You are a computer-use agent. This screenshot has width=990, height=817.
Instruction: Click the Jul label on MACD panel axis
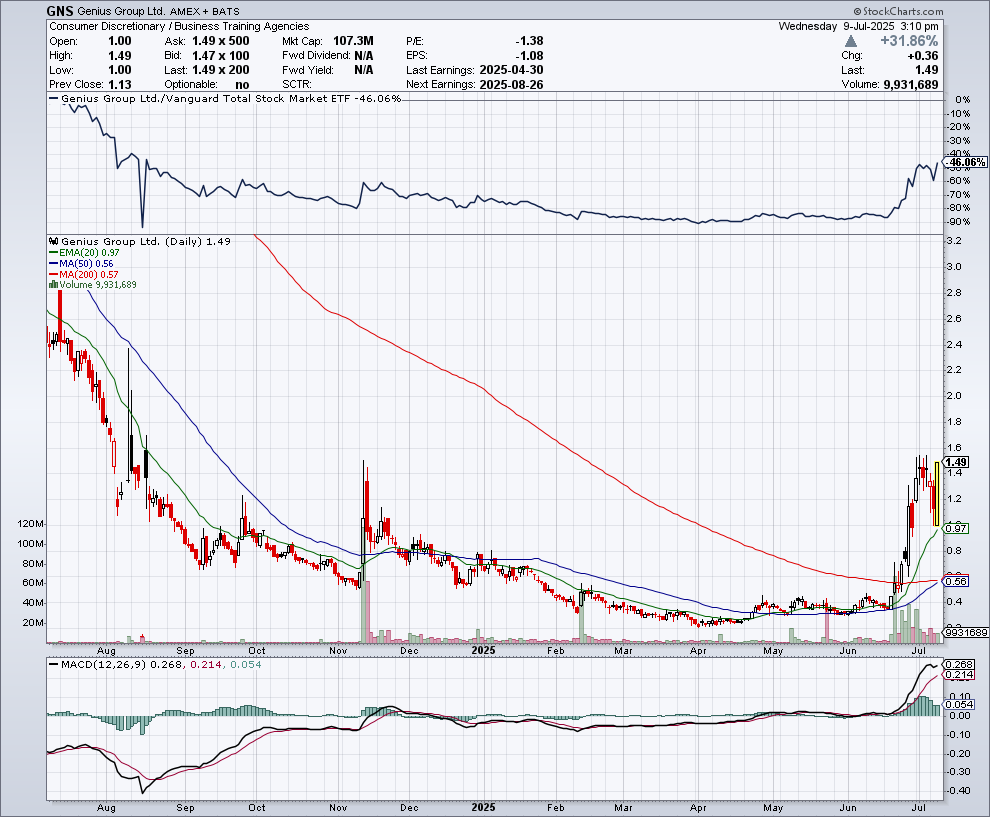tap(919, 808)
